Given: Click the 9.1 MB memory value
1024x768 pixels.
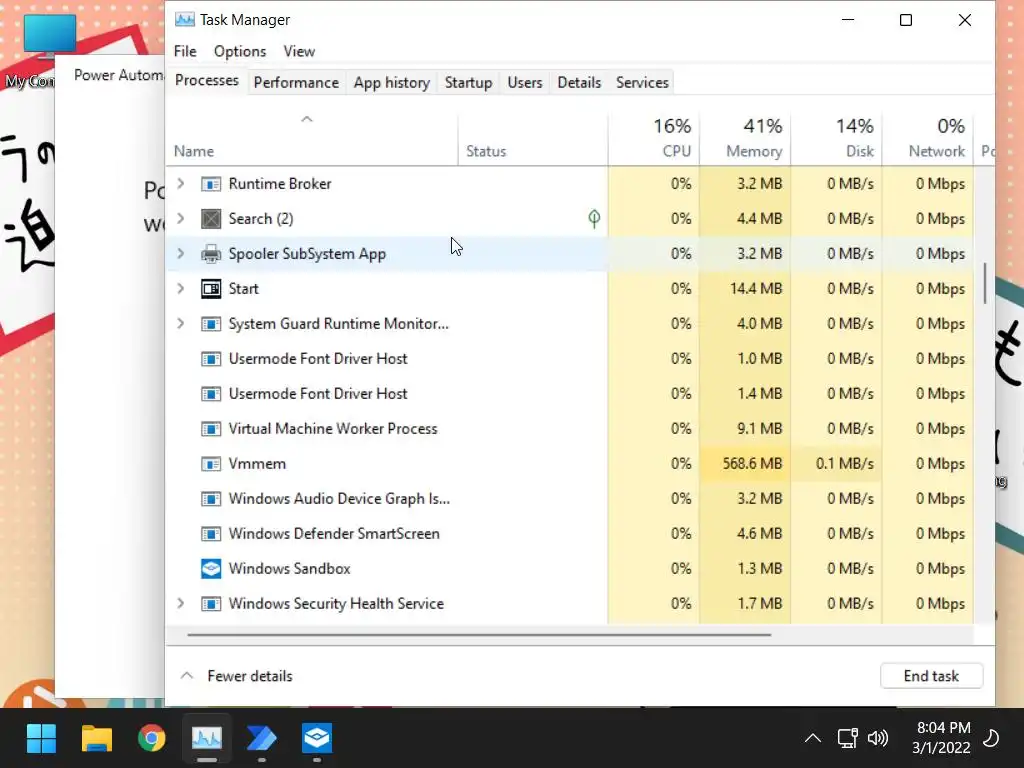Looking at the screenshot, I should pyautogui.click(x=760, y=429).
